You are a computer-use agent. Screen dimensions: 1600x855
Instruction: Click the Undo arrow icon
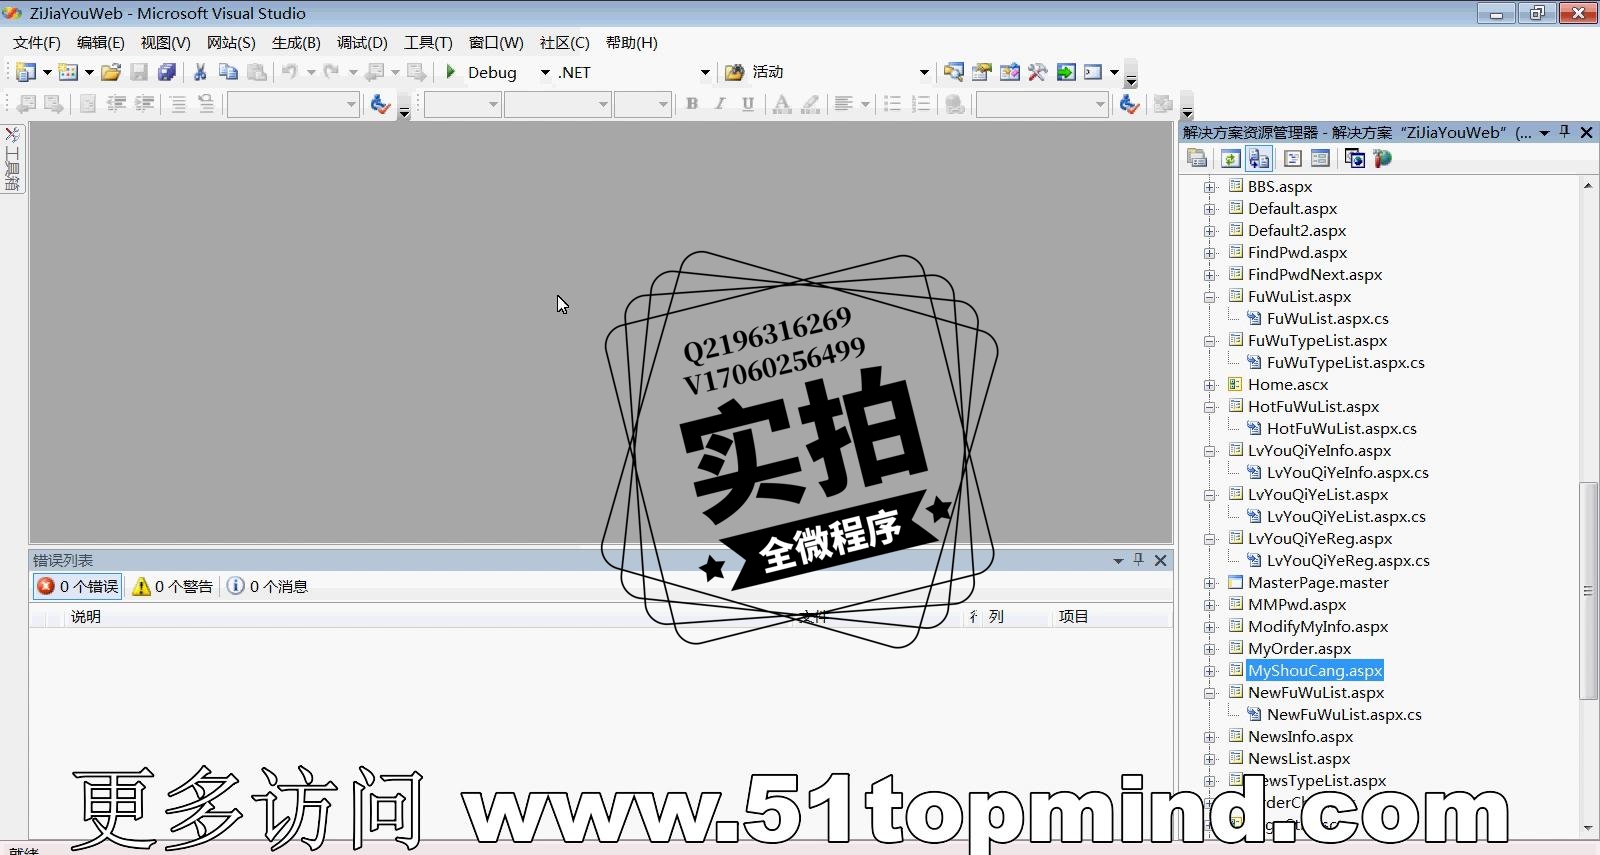[x=289, y=72]
